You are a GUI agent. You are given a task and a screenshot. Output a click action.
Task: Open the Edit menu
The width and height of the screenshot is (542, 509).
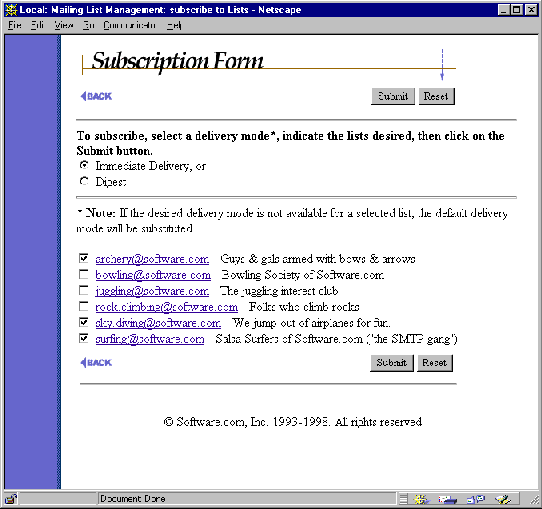pos(37,25)
